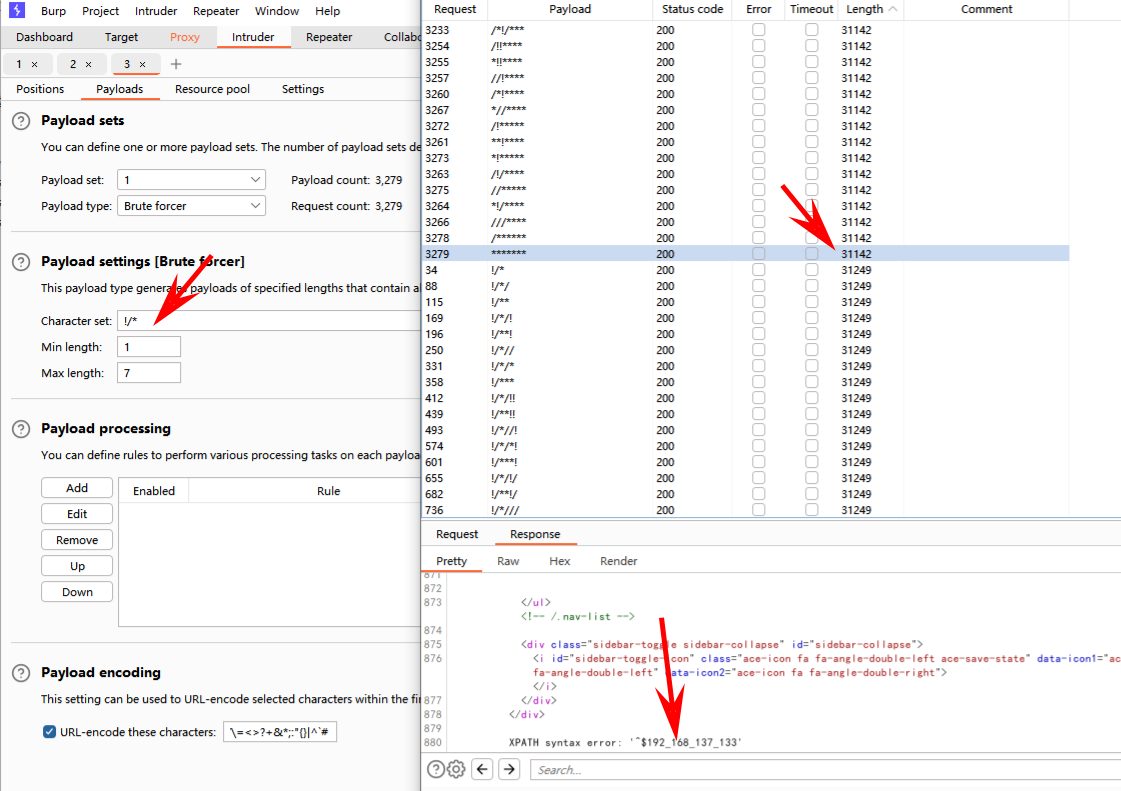Focus the Character set field

tap(269, 320)
